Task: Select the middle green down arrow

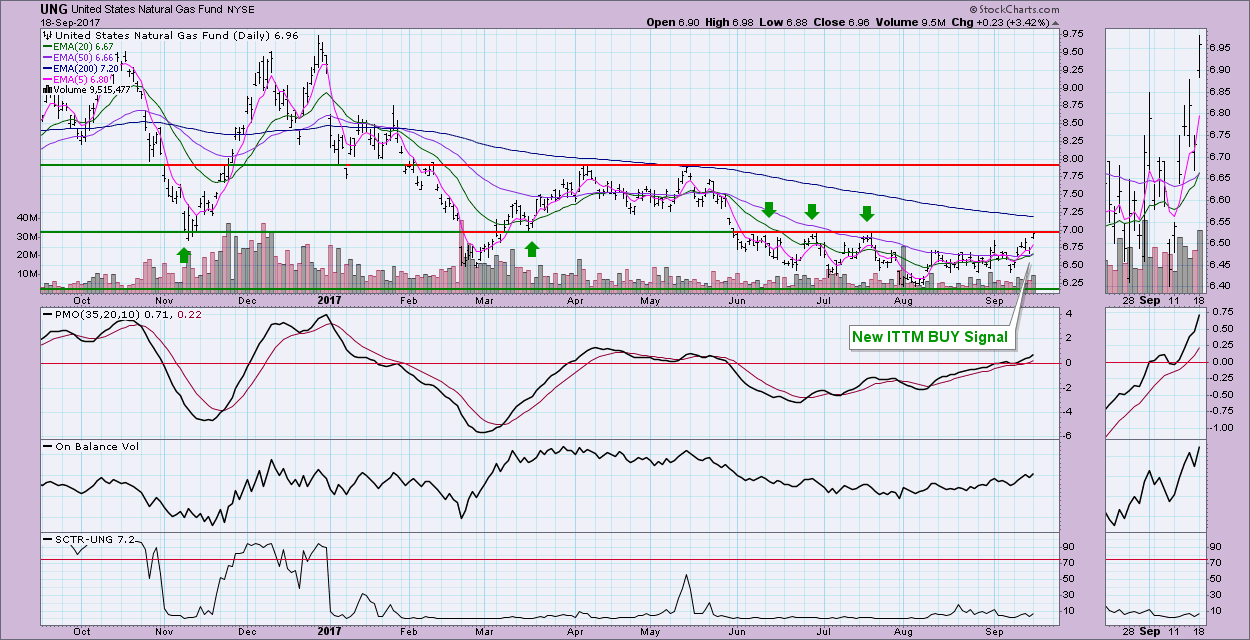Action: [812, 211]
